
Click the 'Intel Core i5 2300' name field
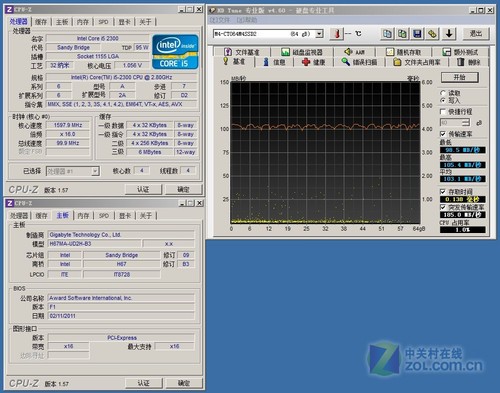pyautogui.click(x=98, y=38)
